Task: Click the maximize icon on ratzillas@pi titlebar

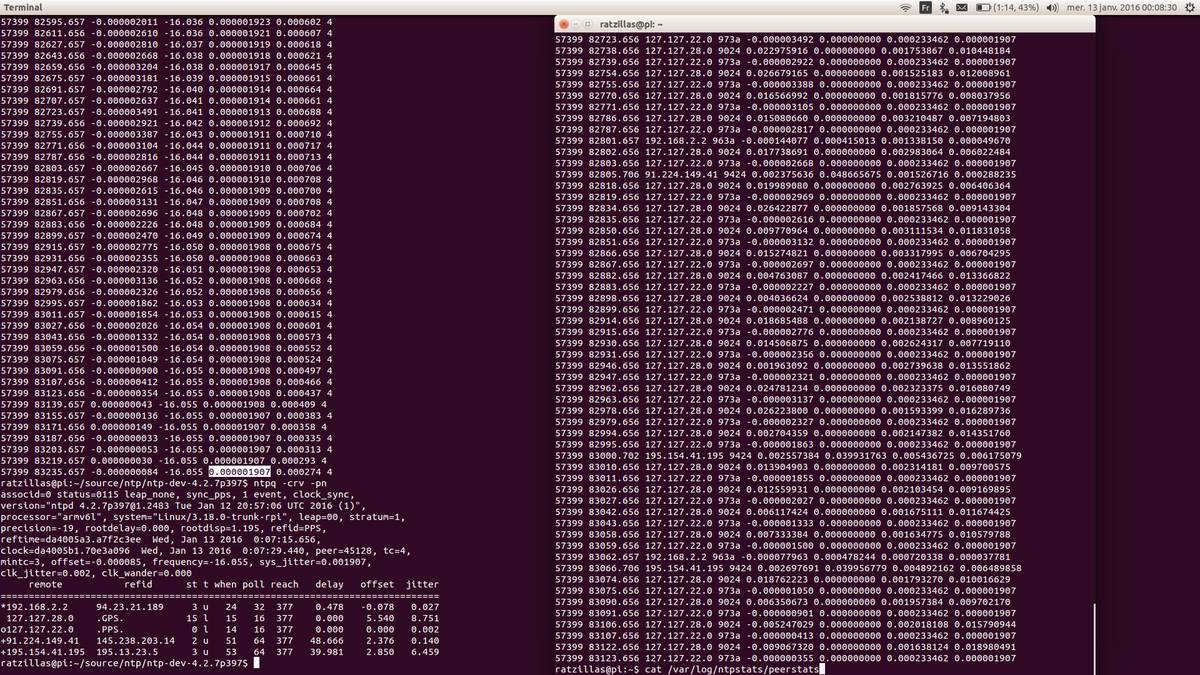Action: coord(588,22)
